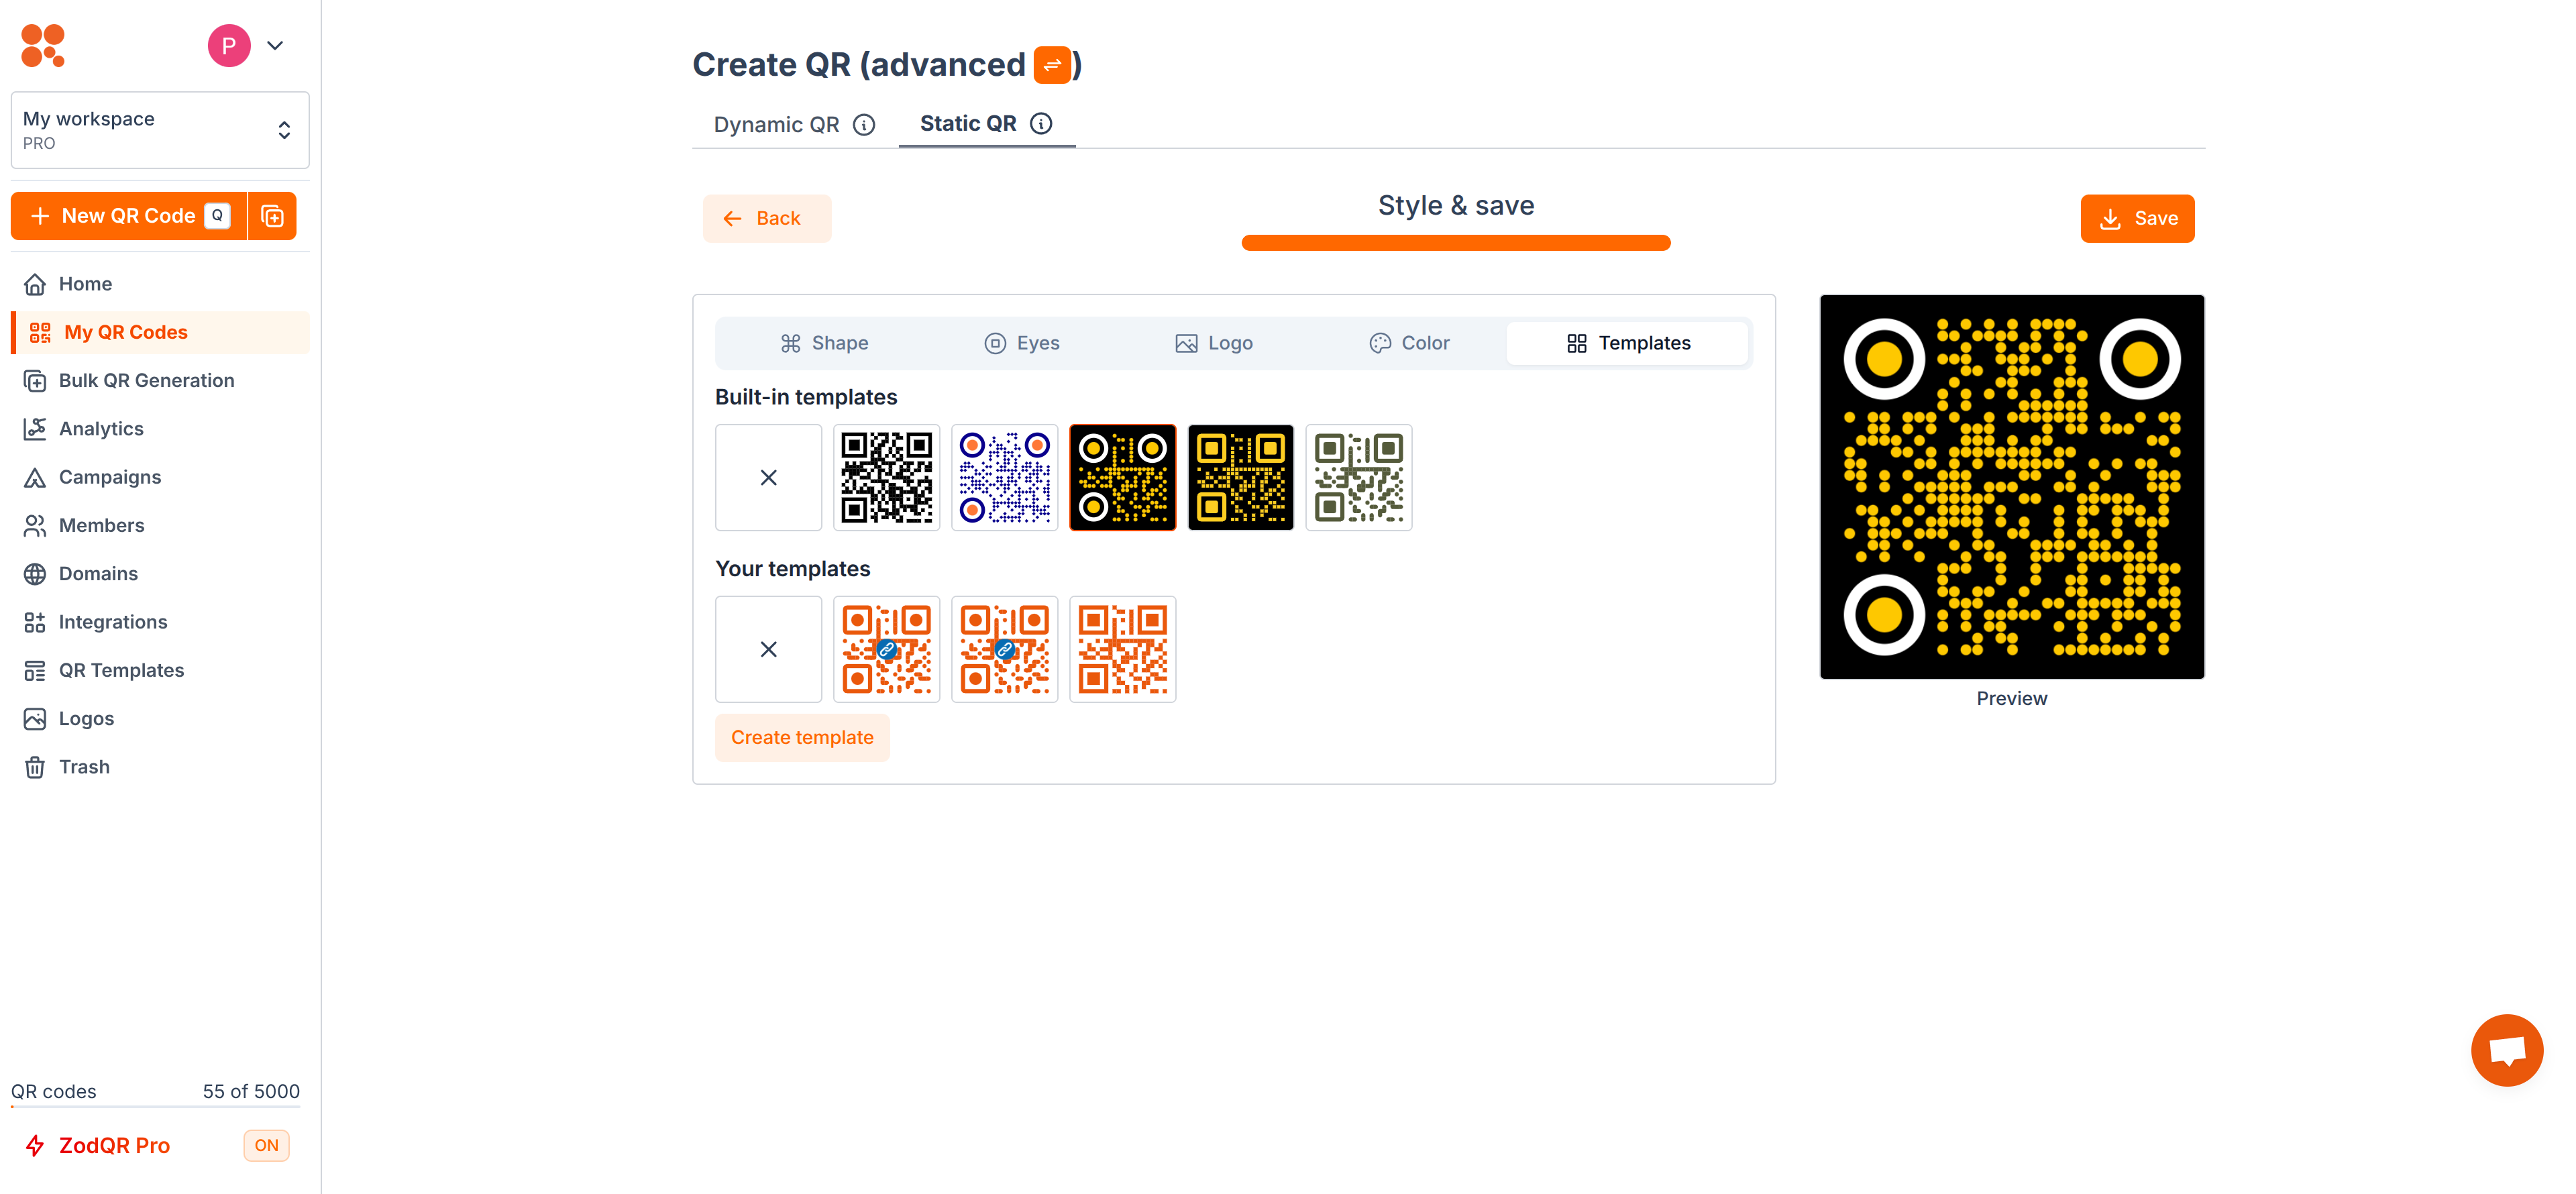Image resolution: width=2576 pixels, height=1194 pixels.
Task: Click the Q shortcut badge on New QR Code
Action: (217, 216)
